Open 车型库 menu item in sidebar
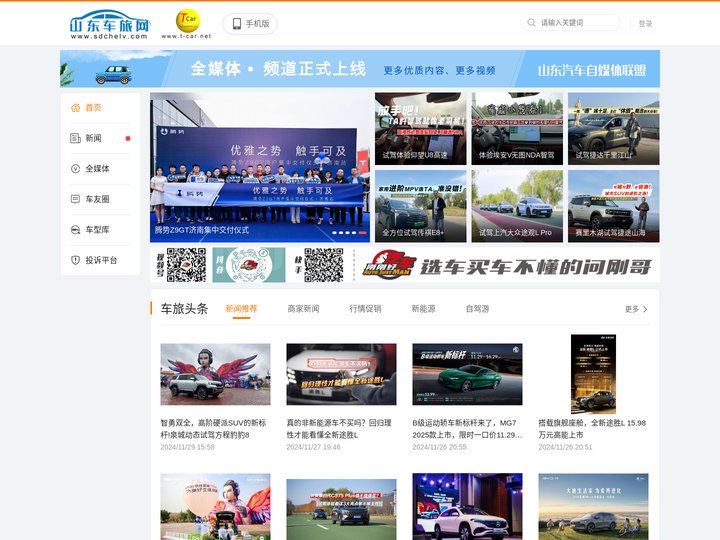Screen dimensions: 720x540 click(100, 230)
